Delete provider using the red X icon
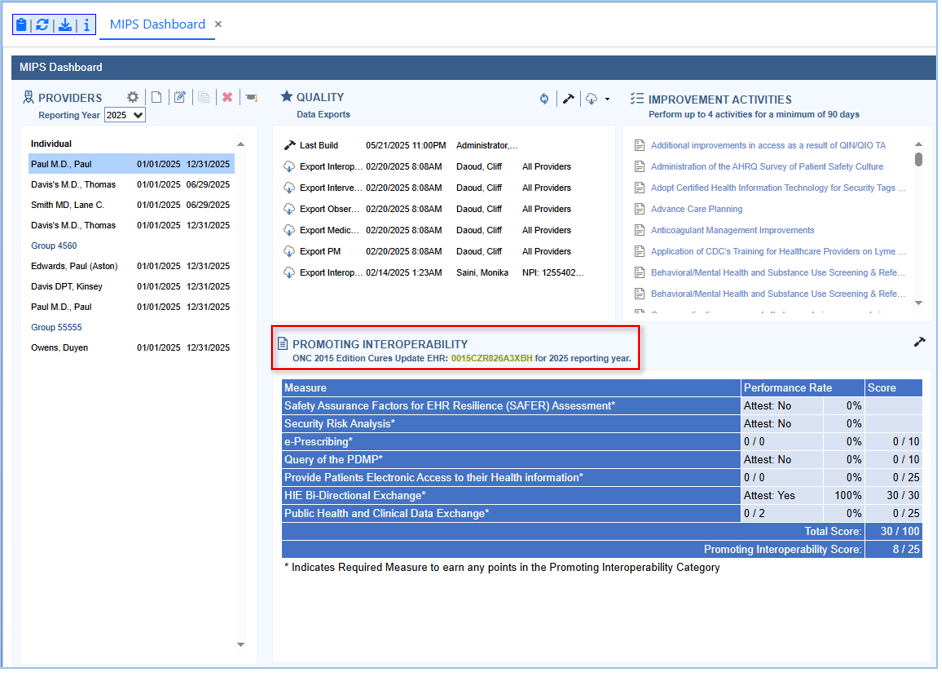This screenshot has width=942, height=673. pyautogui.click(x=227, y=97)
